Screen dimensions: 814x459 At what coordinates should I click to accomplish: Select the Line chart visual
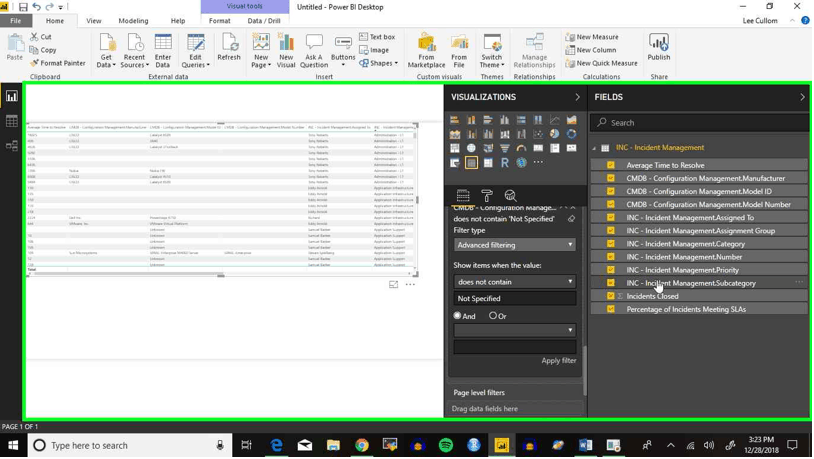[x=554, y=120]
